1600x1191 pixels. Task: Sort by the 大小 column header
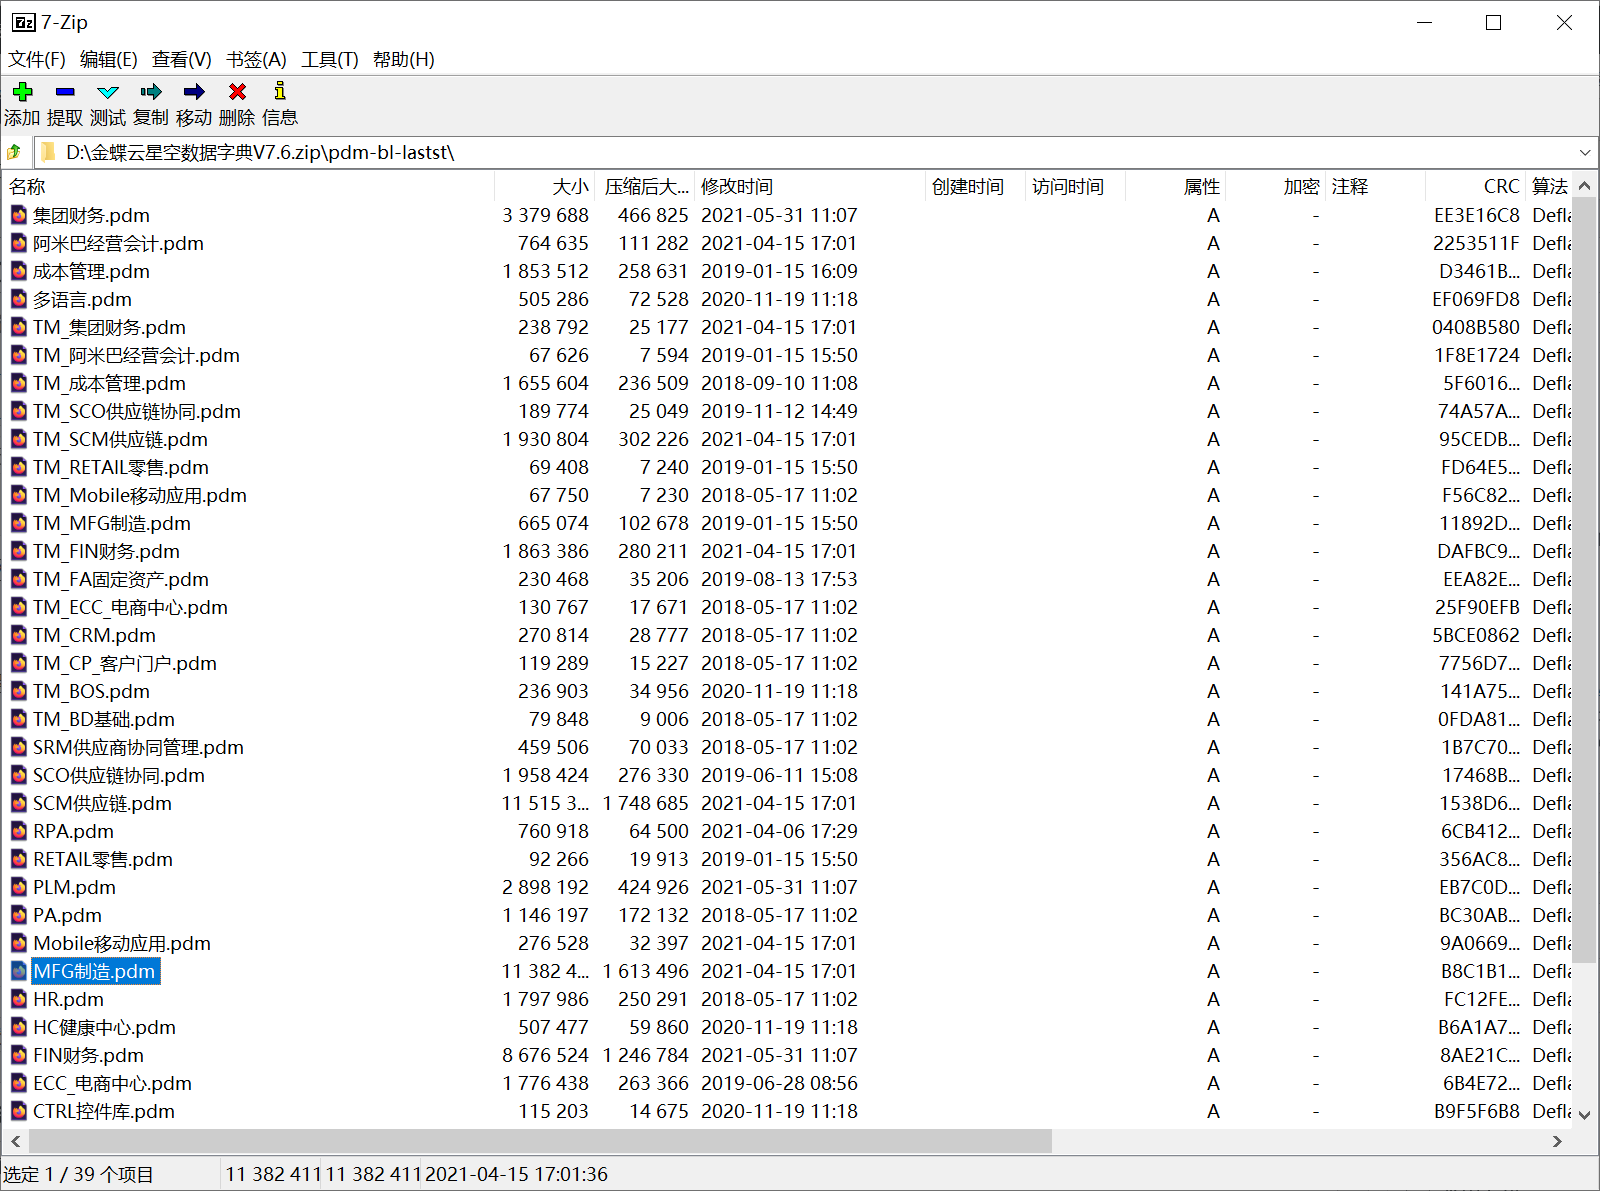pyautogui.click(x=545, y=187)
